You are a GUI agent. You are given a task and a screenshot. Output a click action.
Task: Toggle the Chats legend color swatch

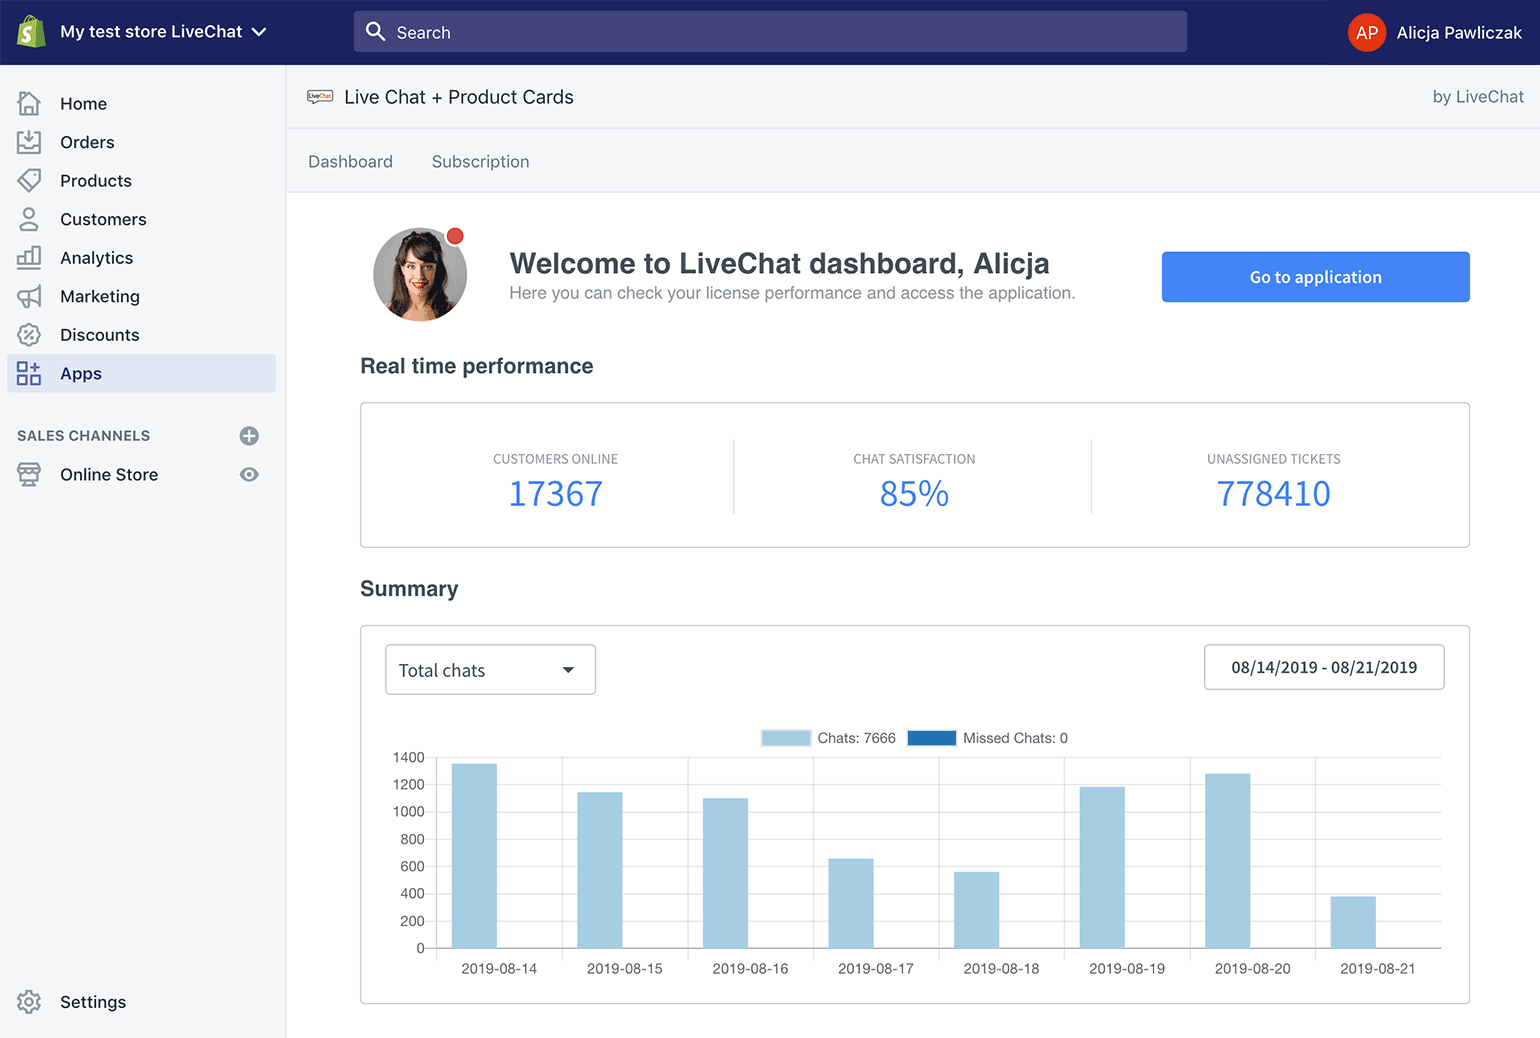786,738
